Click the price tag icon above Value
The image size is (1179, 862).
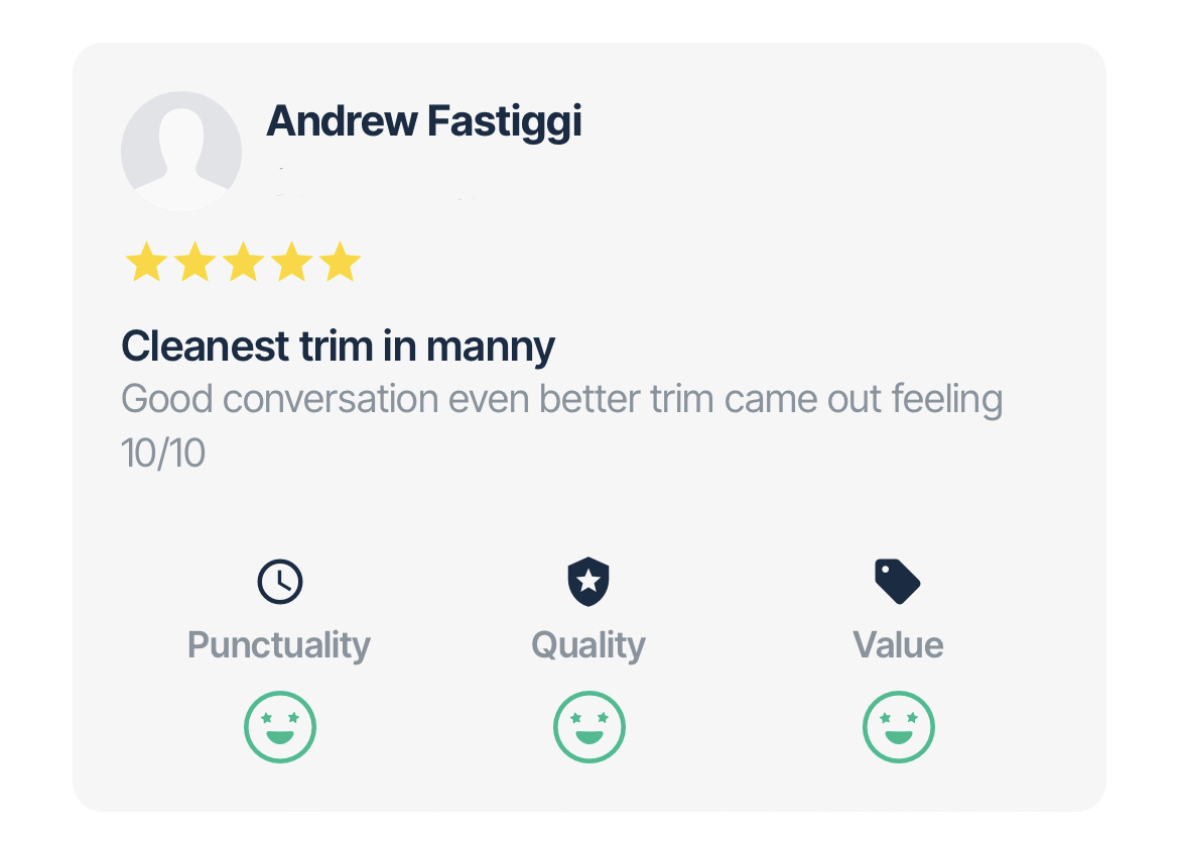click(x=897, y=581)
